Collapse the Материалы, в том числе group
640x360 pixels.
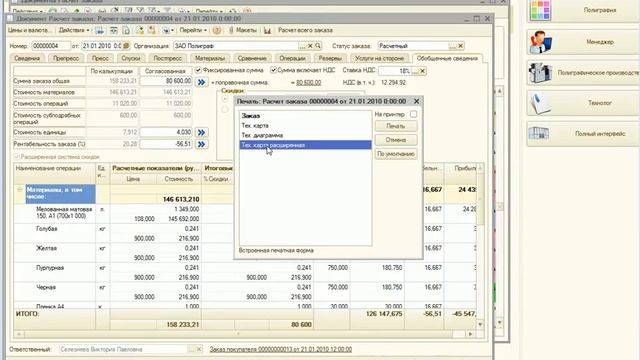point(19,190)
